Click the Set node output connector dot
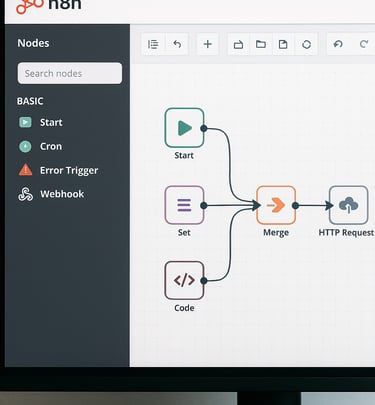 coord(204,206)
